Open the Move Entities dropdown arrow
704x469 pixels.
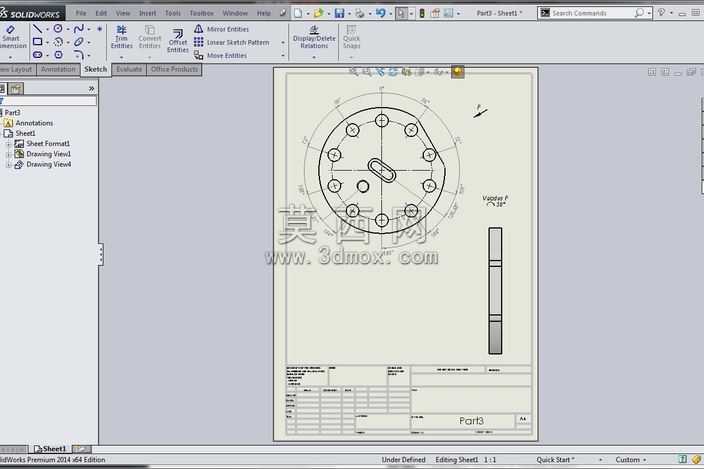pos(283,55)
